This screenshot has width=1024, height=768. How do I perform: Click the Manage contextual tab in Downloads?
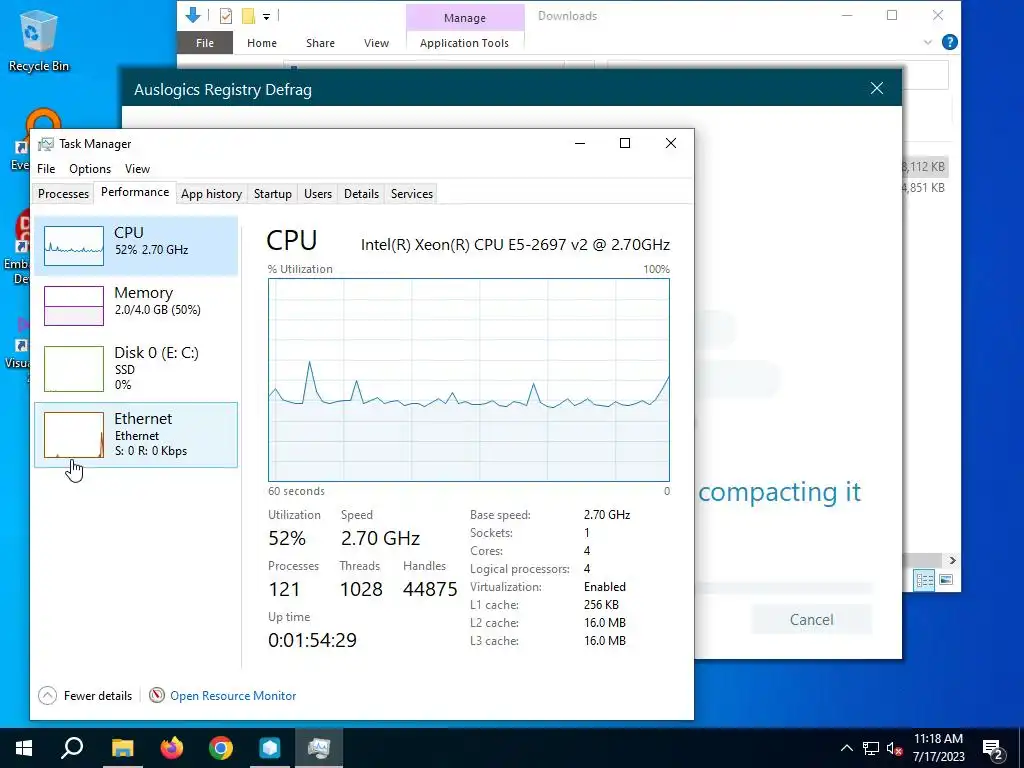465,18
